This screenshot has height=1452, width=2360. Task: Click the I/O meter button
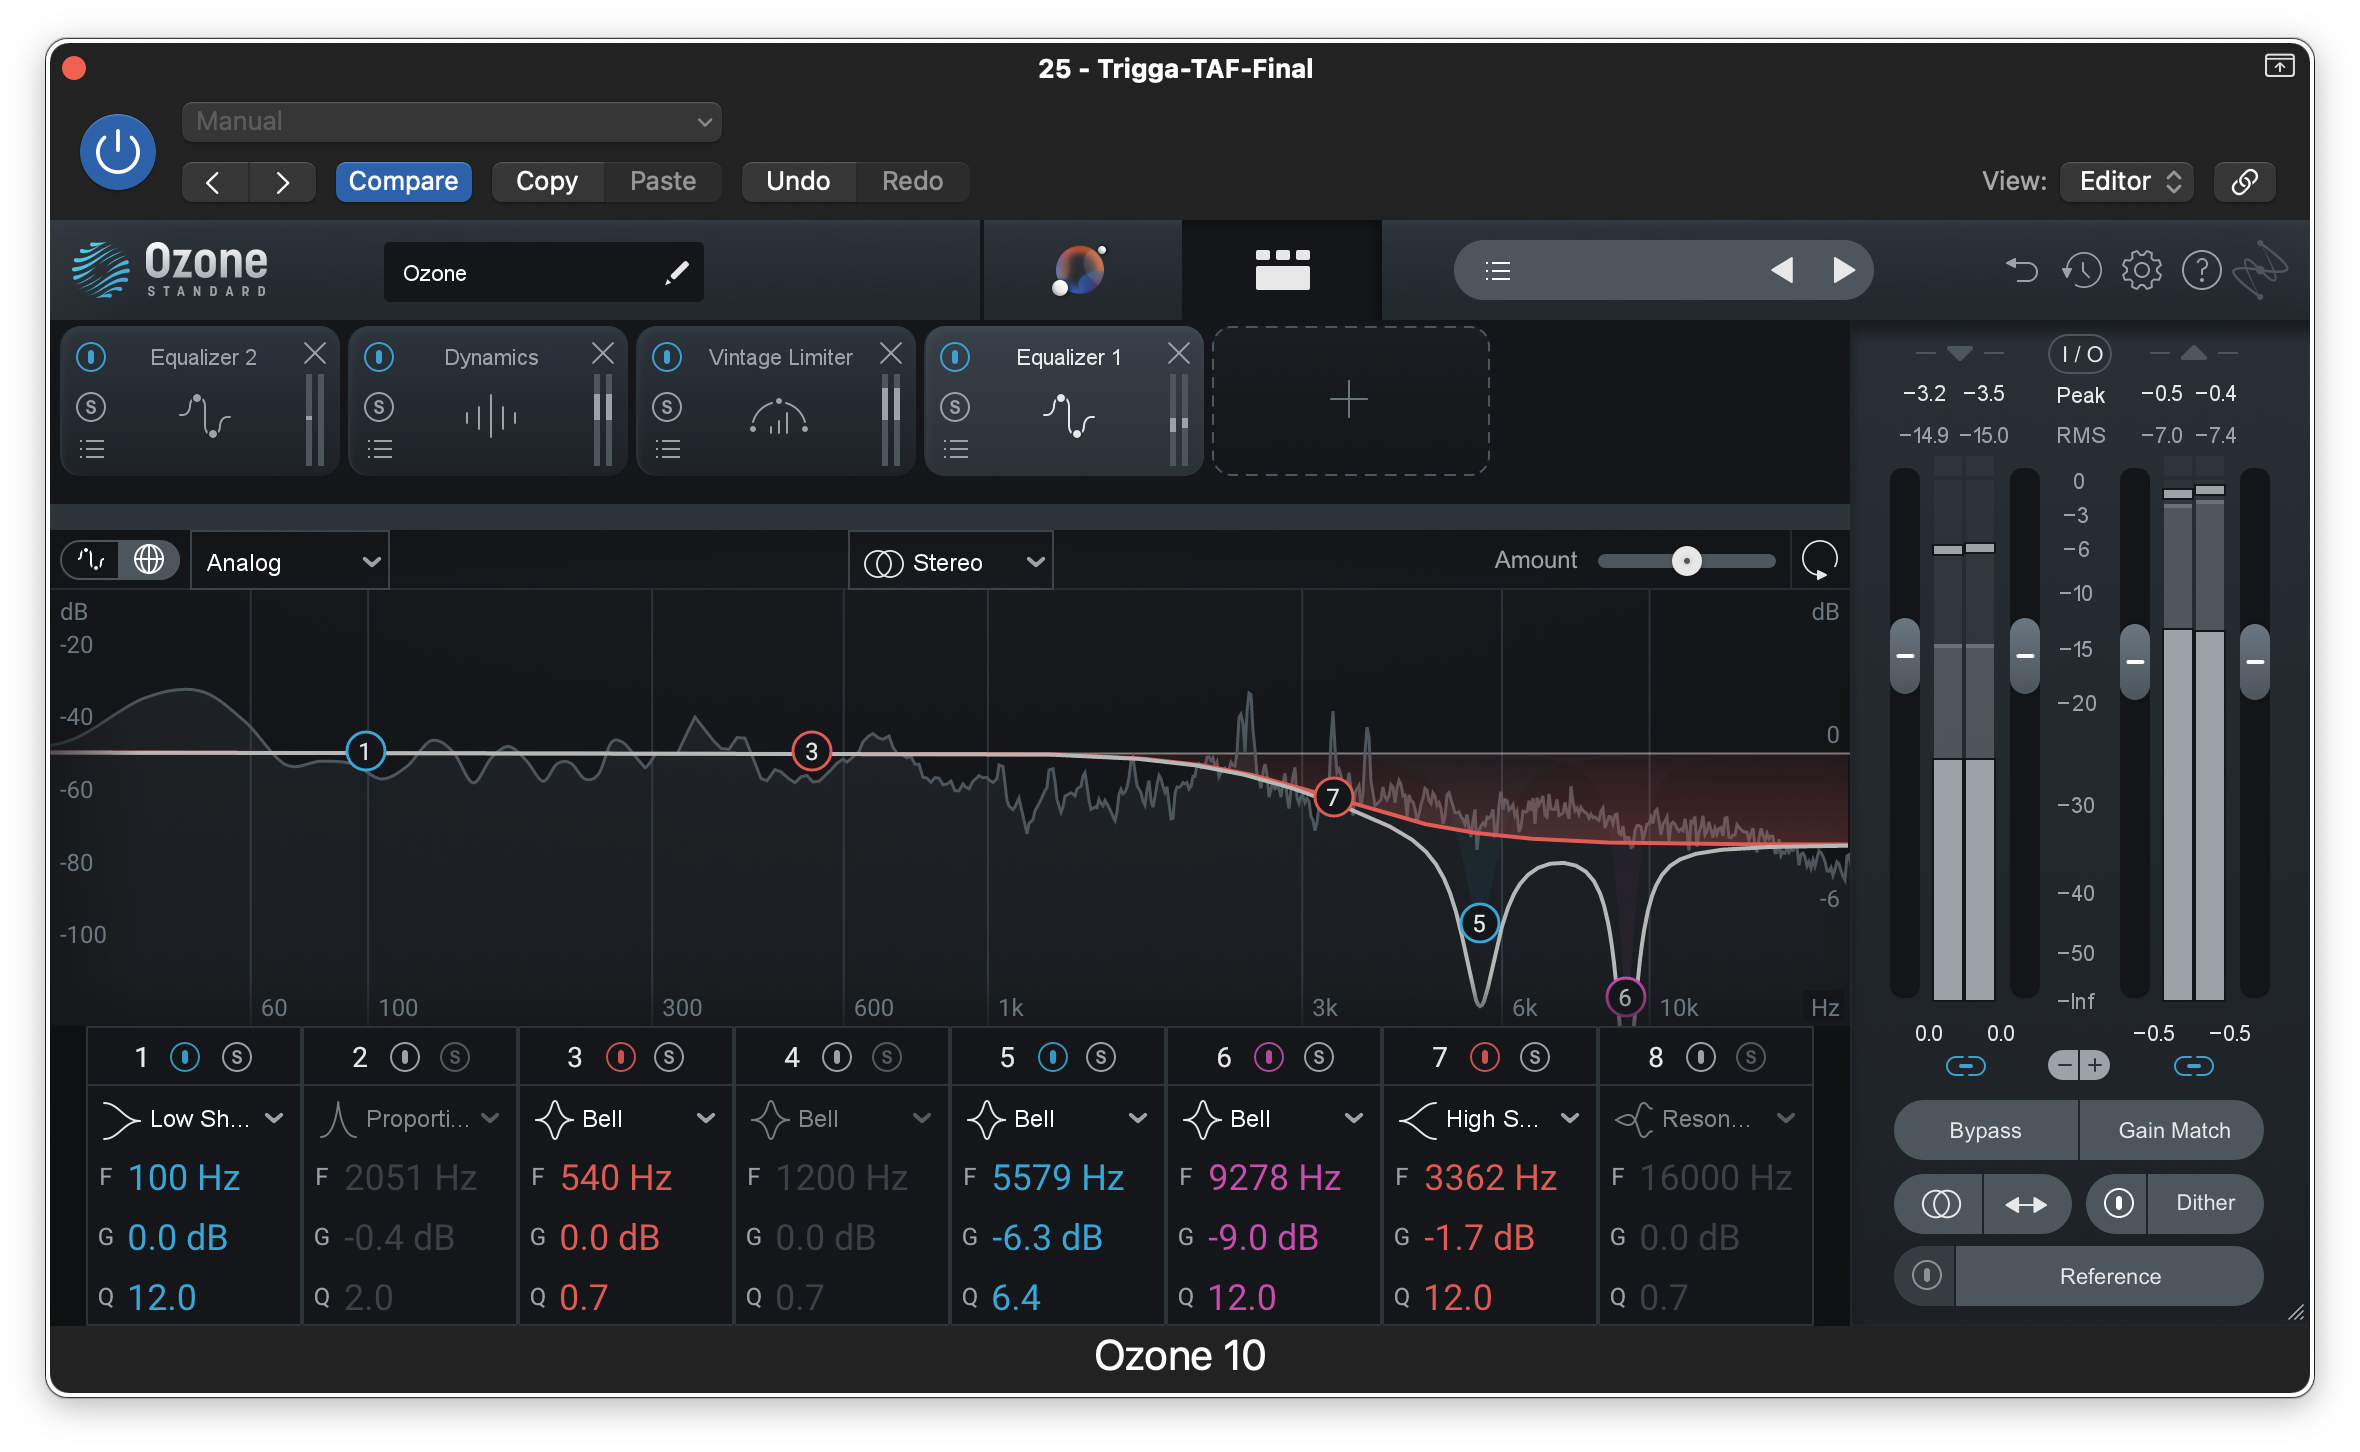point(2080,354)
